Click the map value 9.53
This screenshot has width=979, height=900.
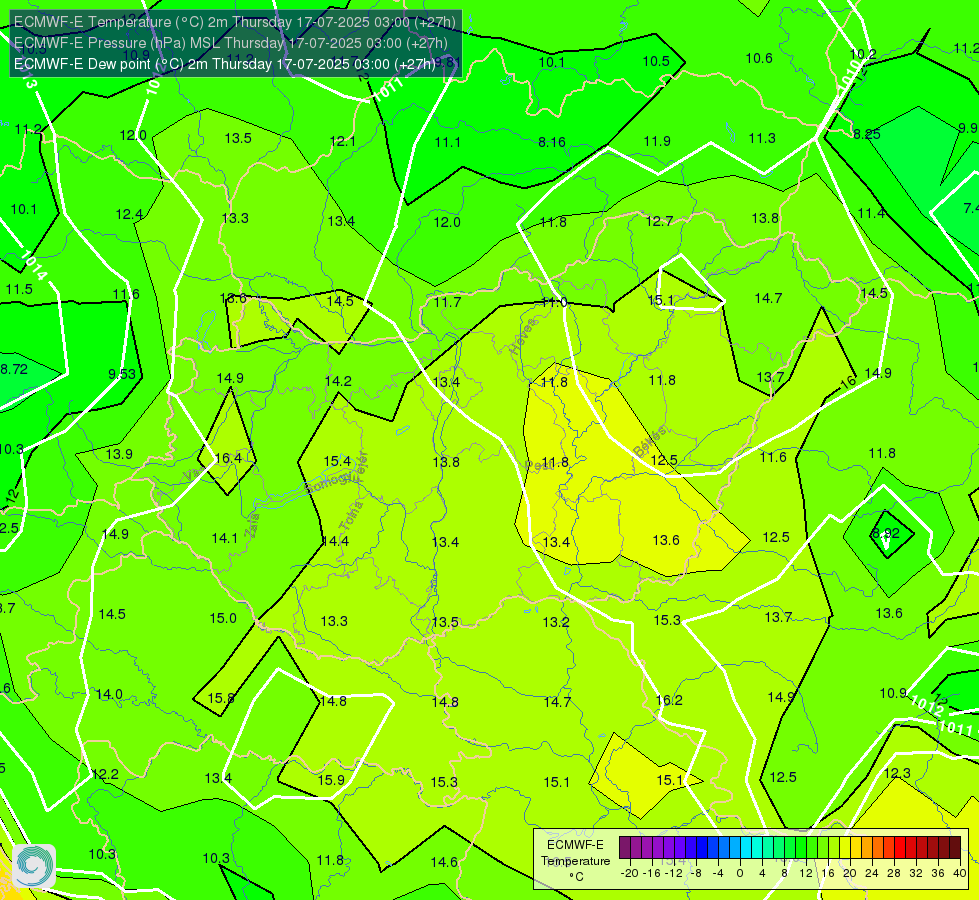(122, 374)
